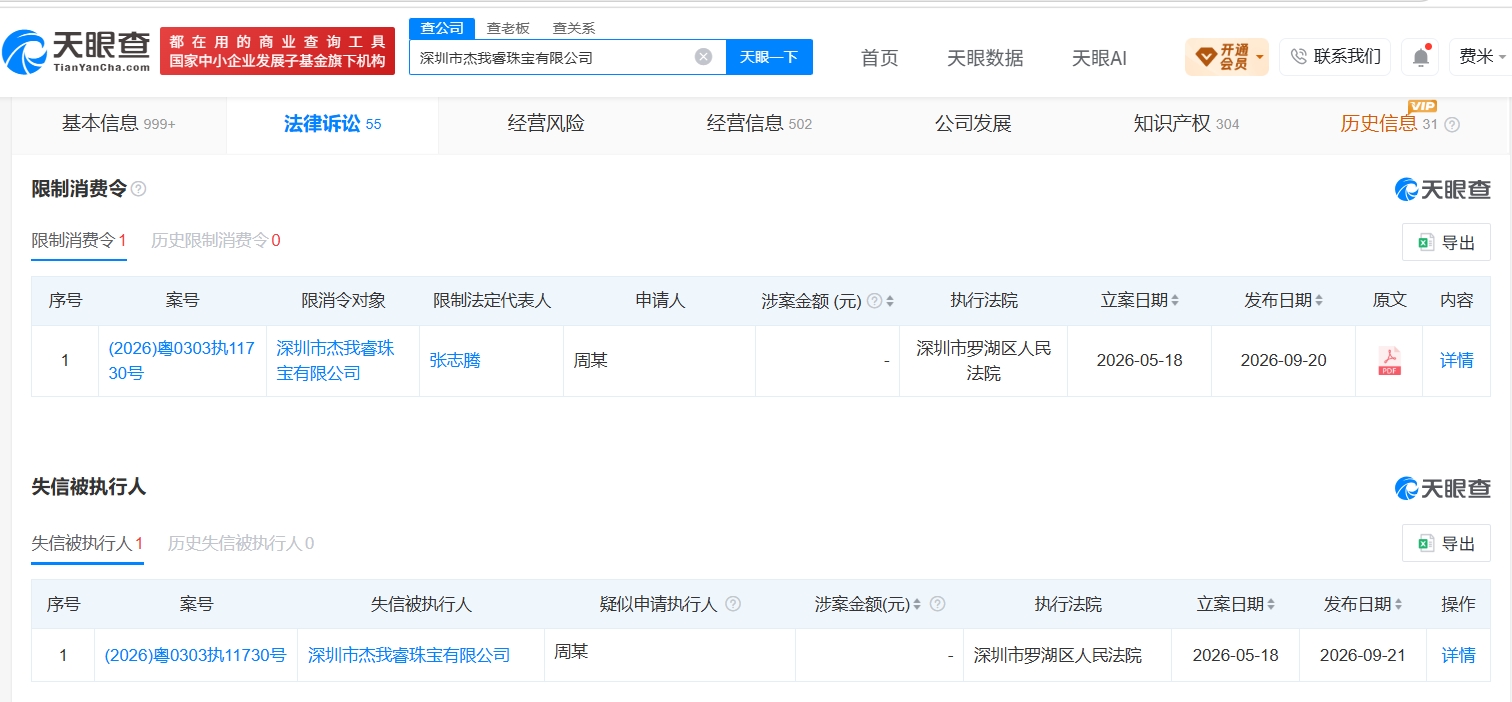Viewport: 1512px width, 702px height.
Task: View 详情 of the restriction order row
Action: 1457,360
